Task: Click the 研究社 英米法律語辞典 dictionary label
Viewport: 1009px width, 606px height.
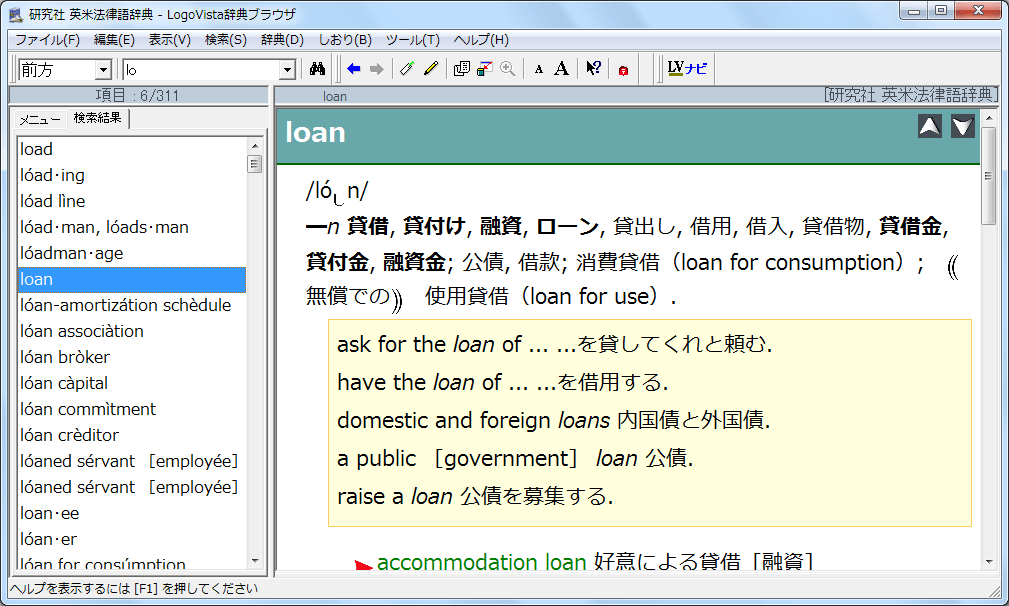Action: coord(911,95)
